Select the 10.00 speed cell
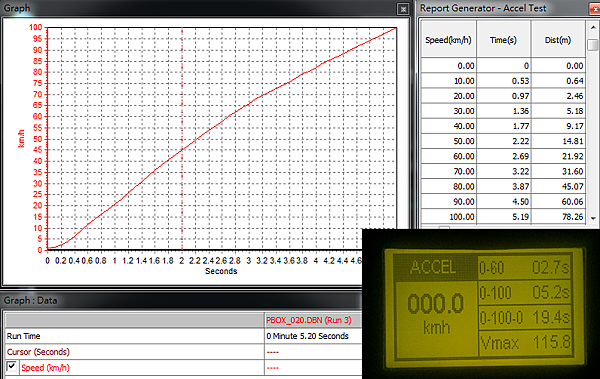The height and width of the screenshot is (379, 600). (x=448, y=81)
